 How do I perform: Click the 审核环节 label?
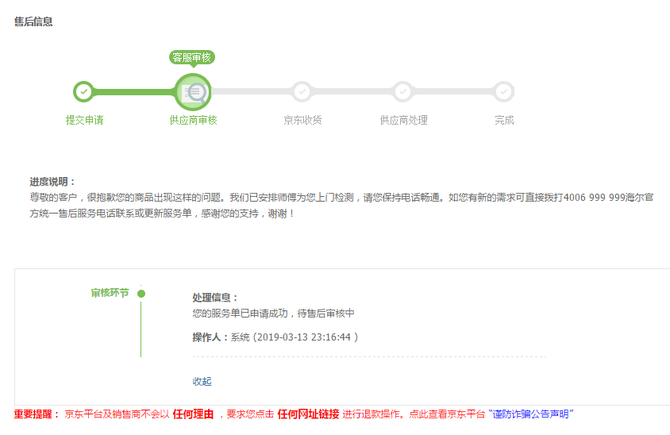[x=110, y=293]
